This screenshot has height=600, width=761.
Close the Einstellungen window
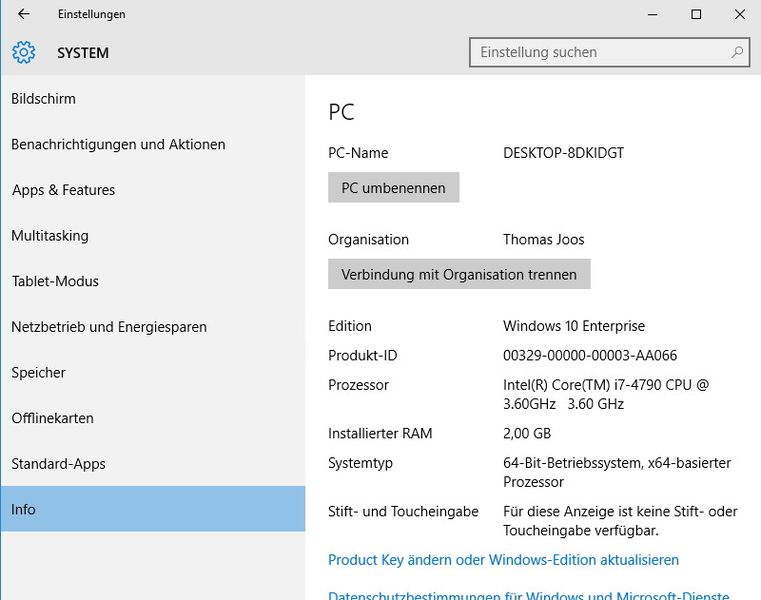pyautogui.click(x=739, y=14)
